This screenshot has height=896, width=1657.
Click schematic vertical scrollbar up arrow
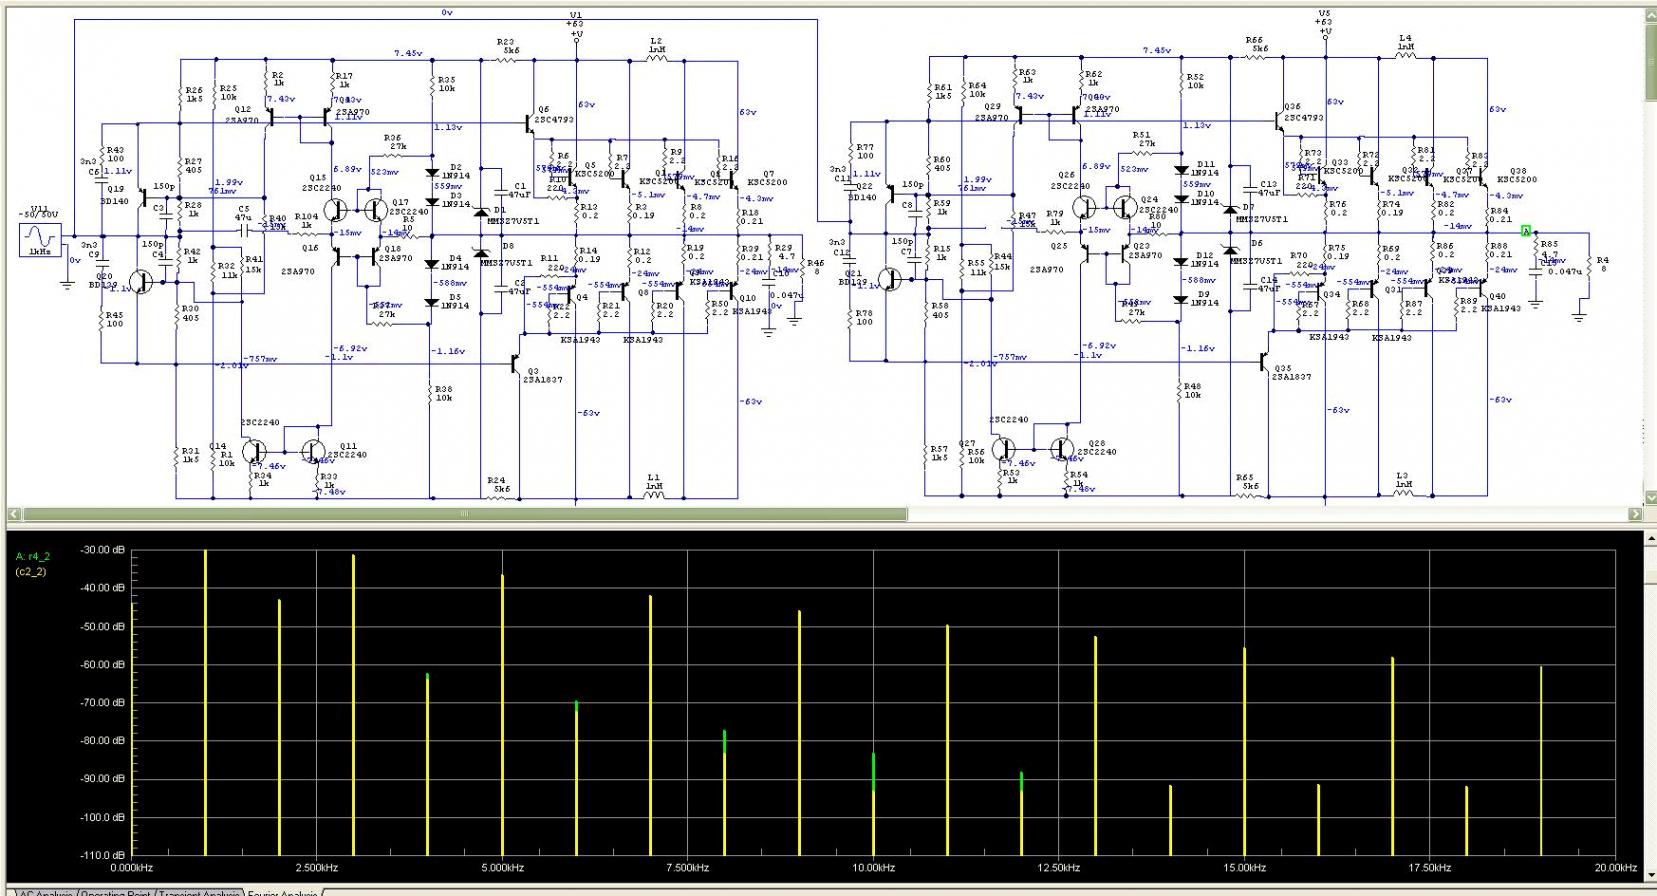point(1650,14)
